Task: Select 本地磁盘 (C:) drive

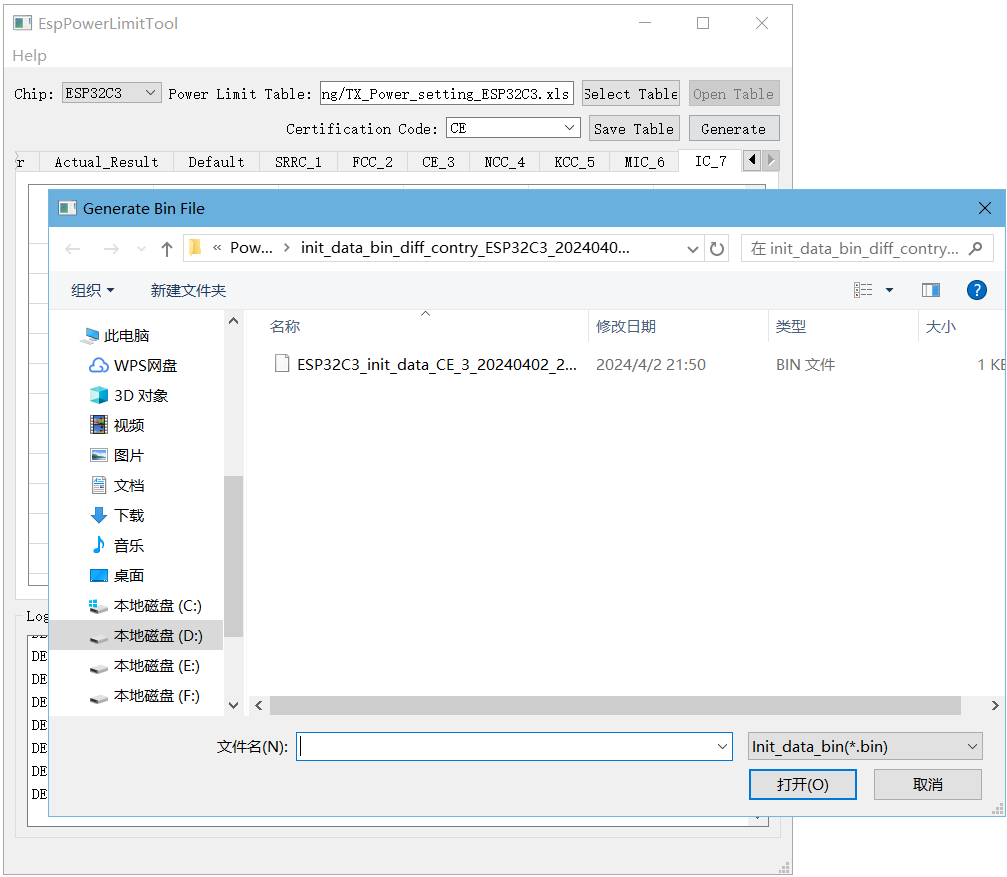Action: coord(156,606)
